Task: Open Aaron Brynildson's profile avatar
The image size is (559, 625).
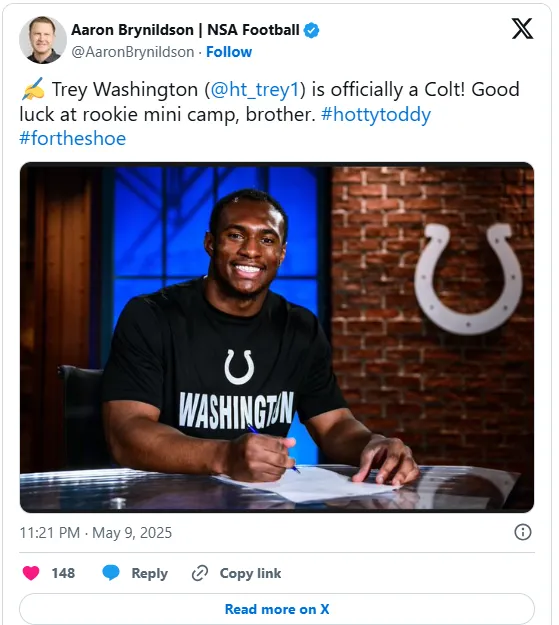Action: click(43, 40)
